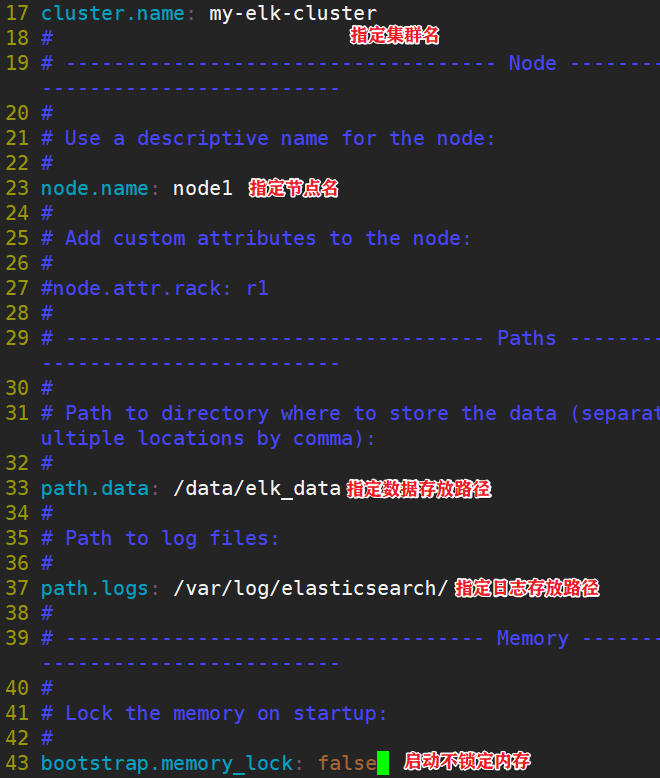
Task: Click the commented '#node.attr.rack: r1' line
Action: pyautogui.click(x=155, y=288)
